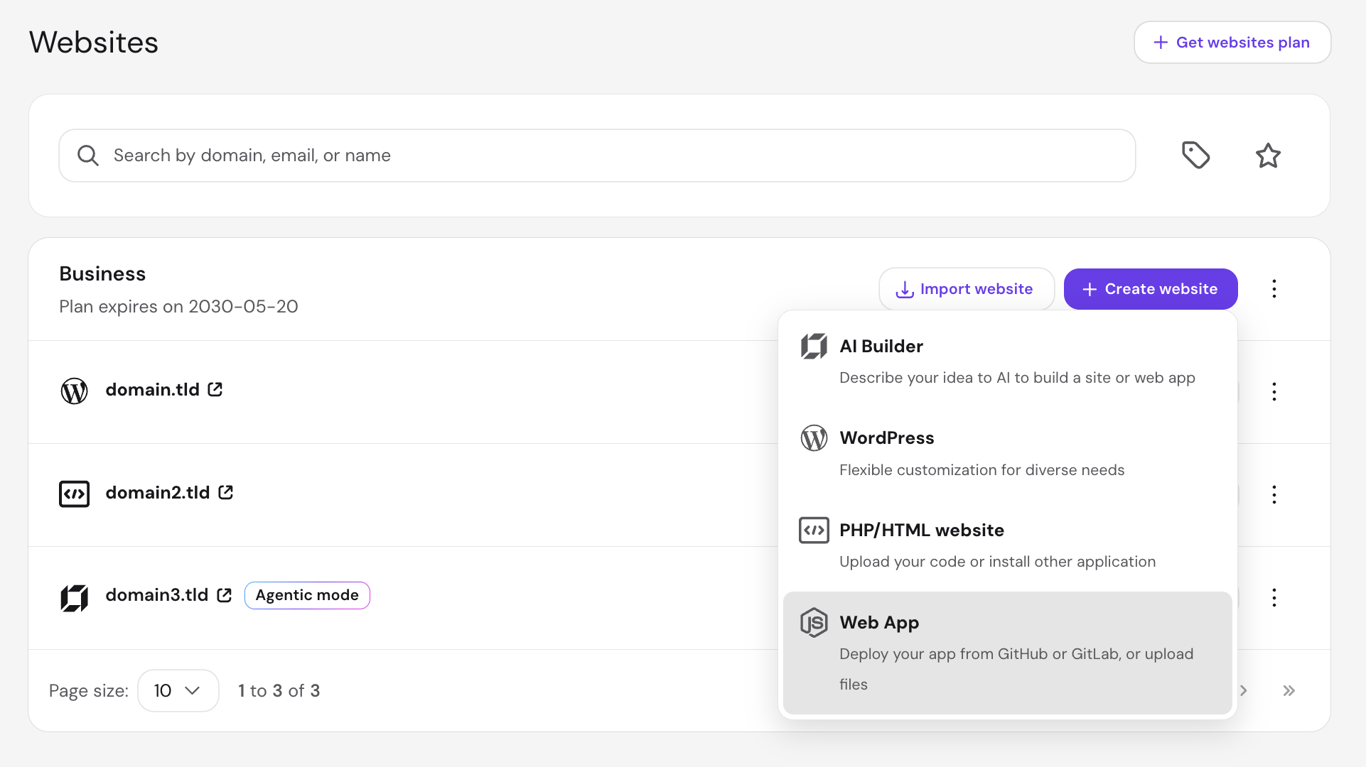Image resolution: width=1366 pixels, height=767 pixels.
Task: Click the "Plan expires on 2030-05-20" text
Action: click(x=179, y=307)
